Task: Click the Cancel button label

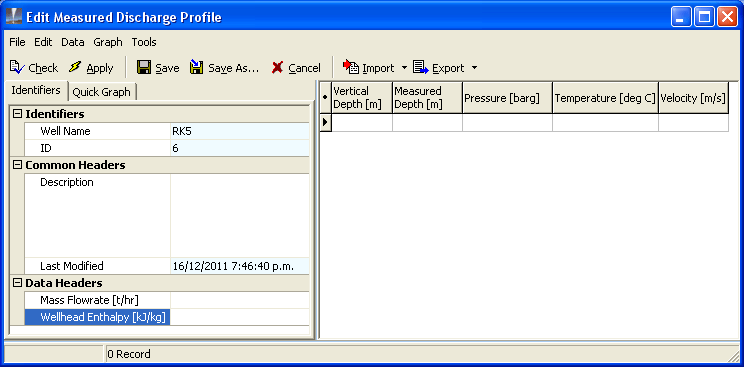Action: (305, 68)
